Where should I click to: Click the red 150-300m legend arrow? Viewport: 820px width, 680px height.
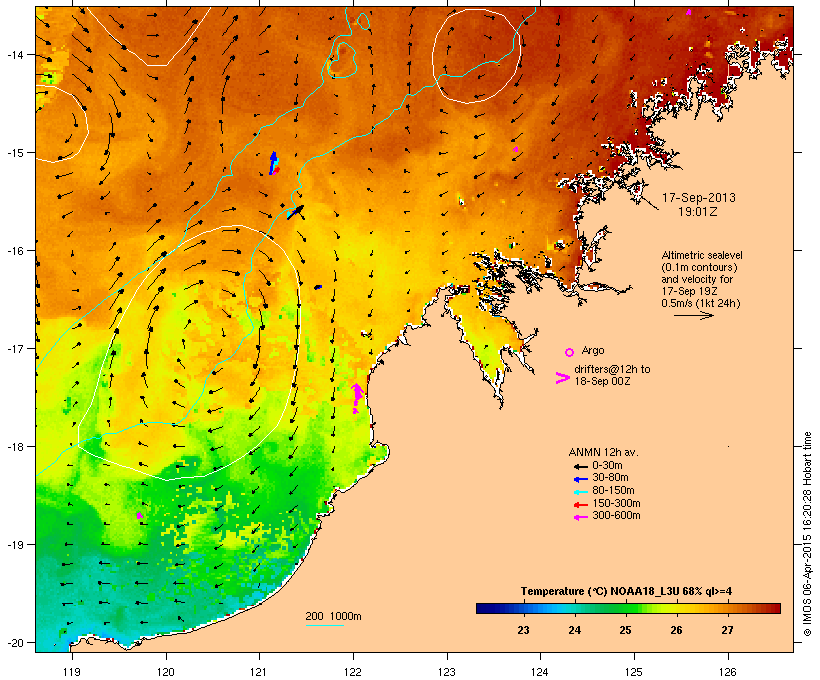point(580,505)
